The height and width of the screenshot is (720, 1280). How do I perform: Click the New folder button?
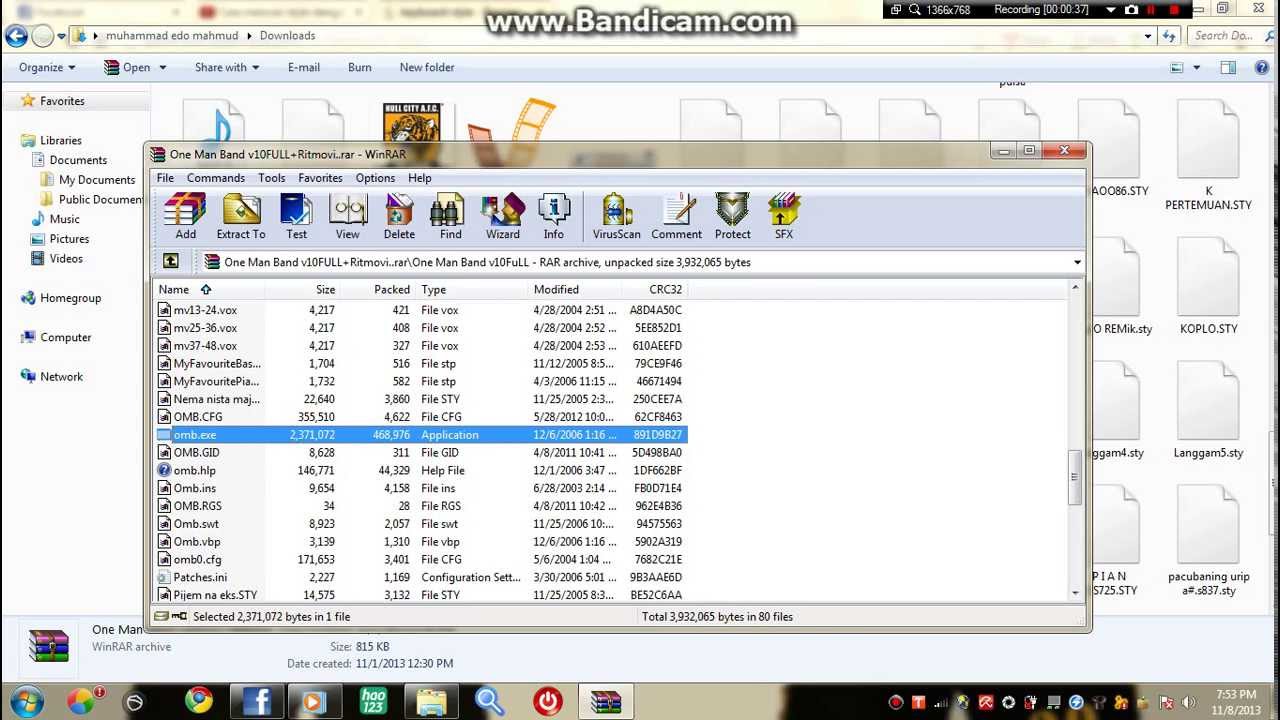pos(427,68)
